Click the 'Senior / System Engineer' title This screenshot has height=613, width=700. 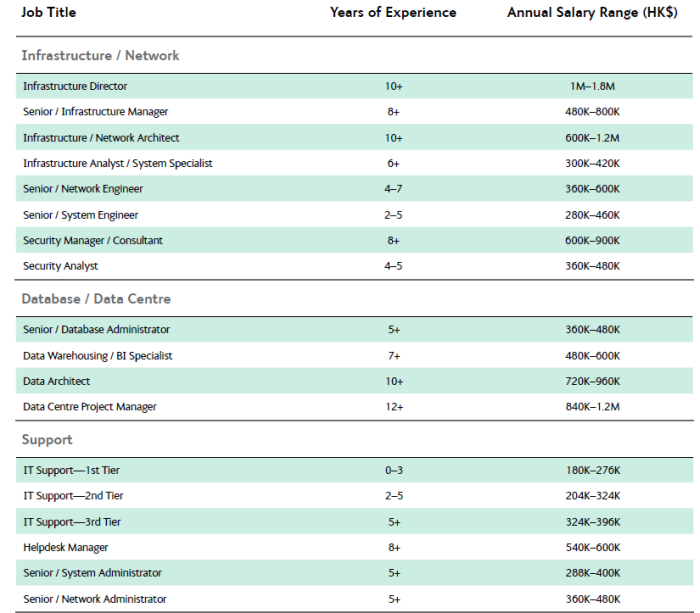point(81,215)
